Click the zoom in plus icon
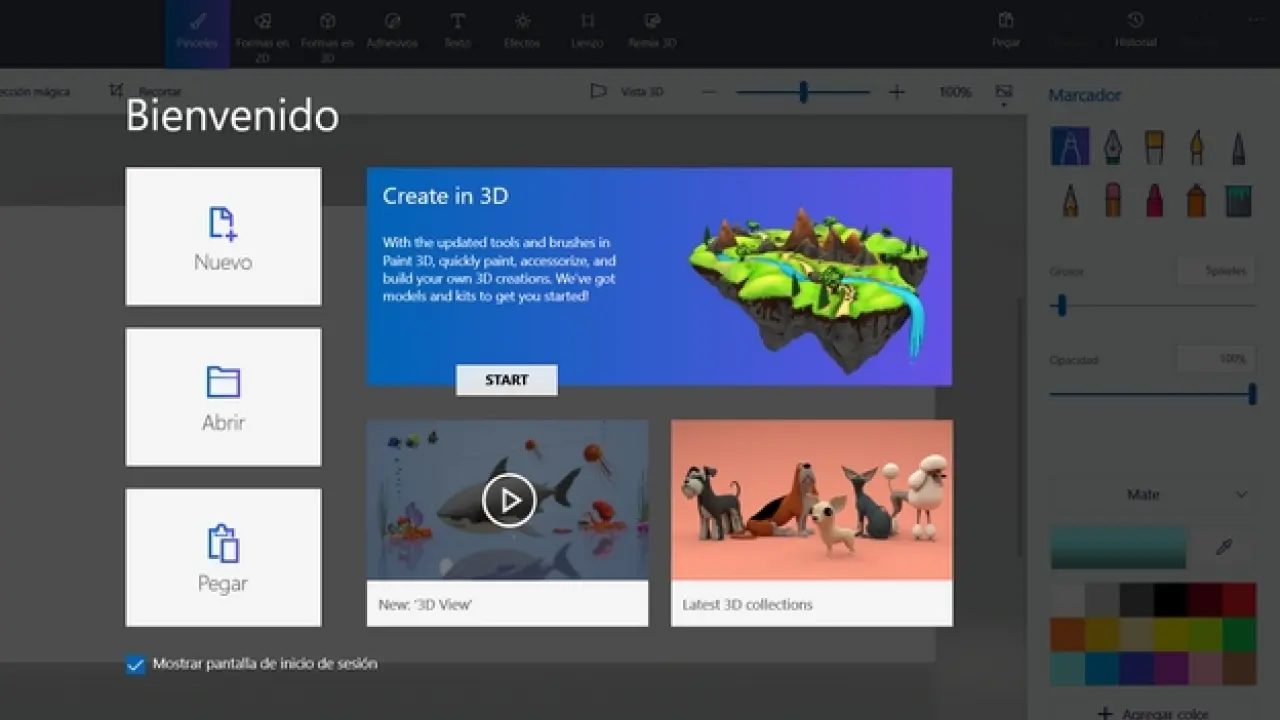The image size is (1280, 720). click(x=896, y=92)
